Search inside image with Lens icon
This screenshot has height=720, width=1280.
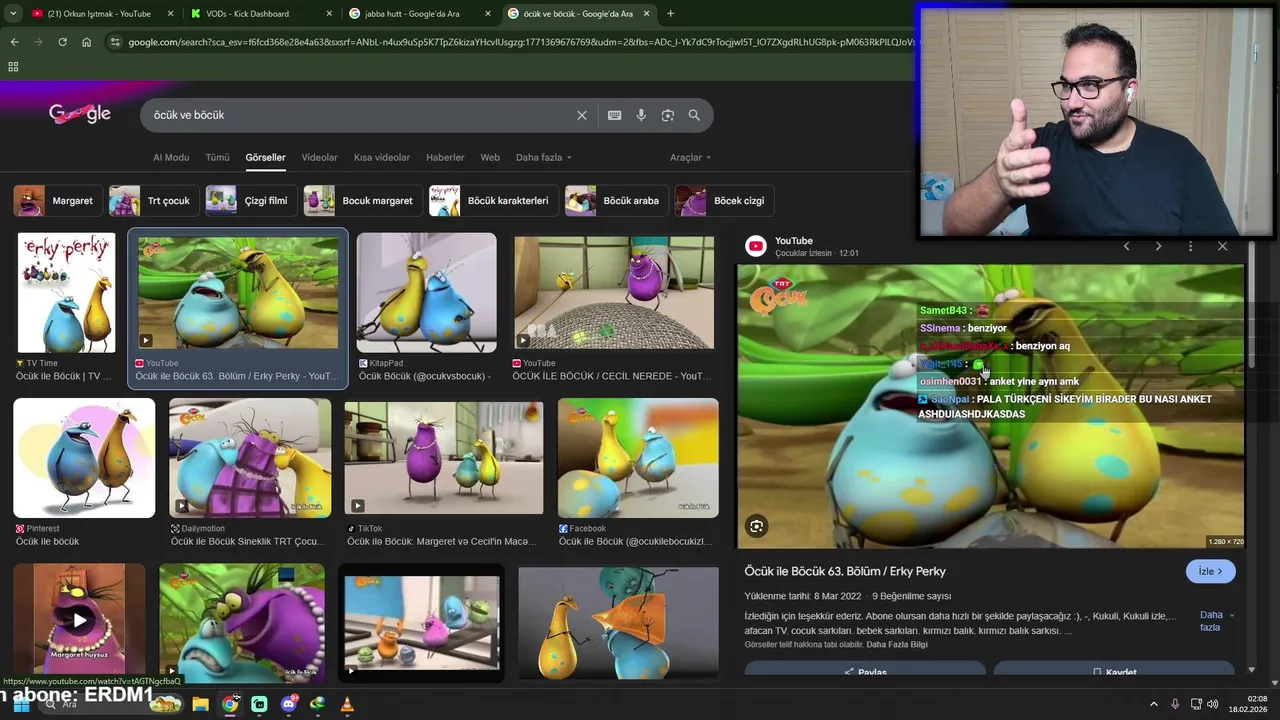[757, 526]
